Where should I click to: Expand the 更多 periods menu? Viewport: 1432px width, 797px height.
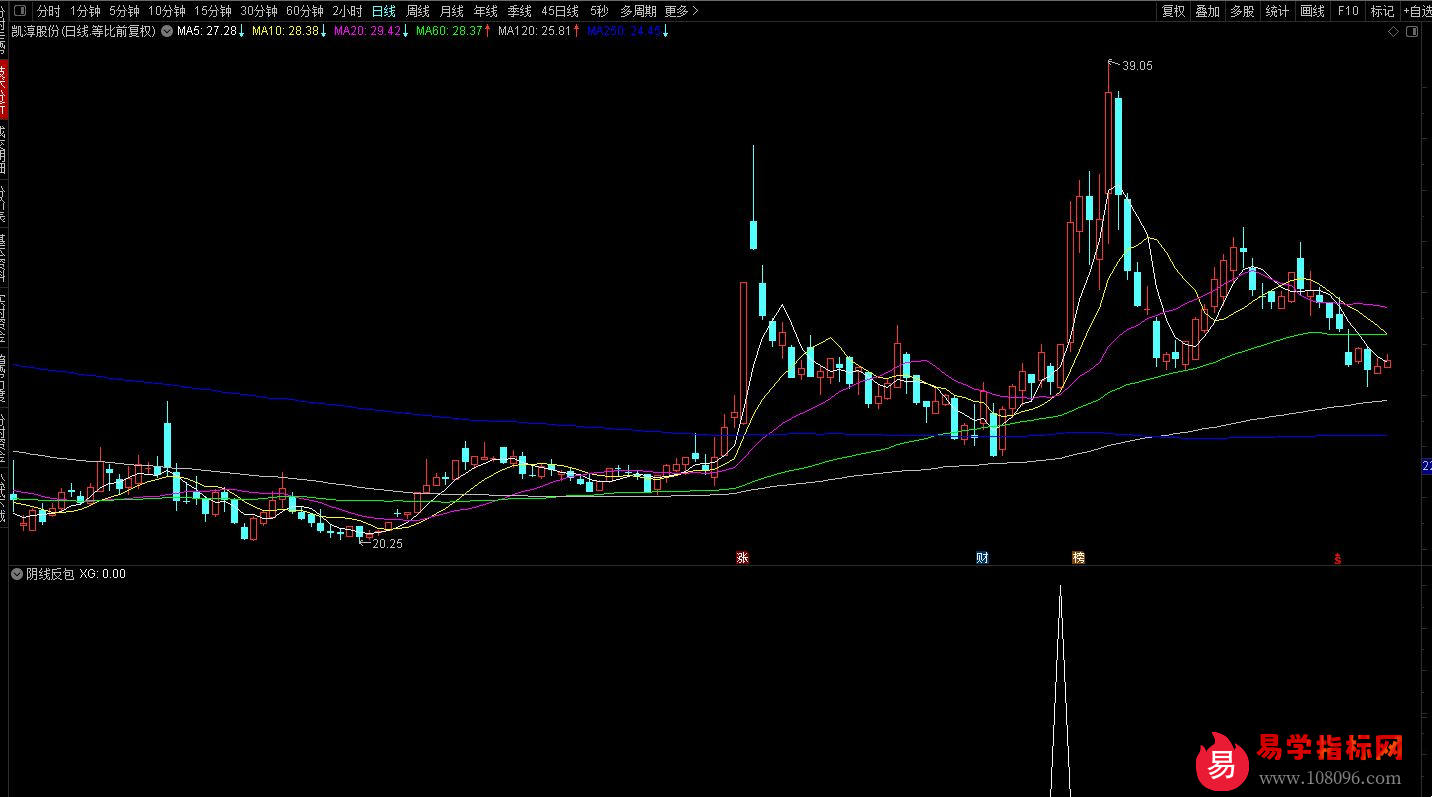[x=681, y=11]
